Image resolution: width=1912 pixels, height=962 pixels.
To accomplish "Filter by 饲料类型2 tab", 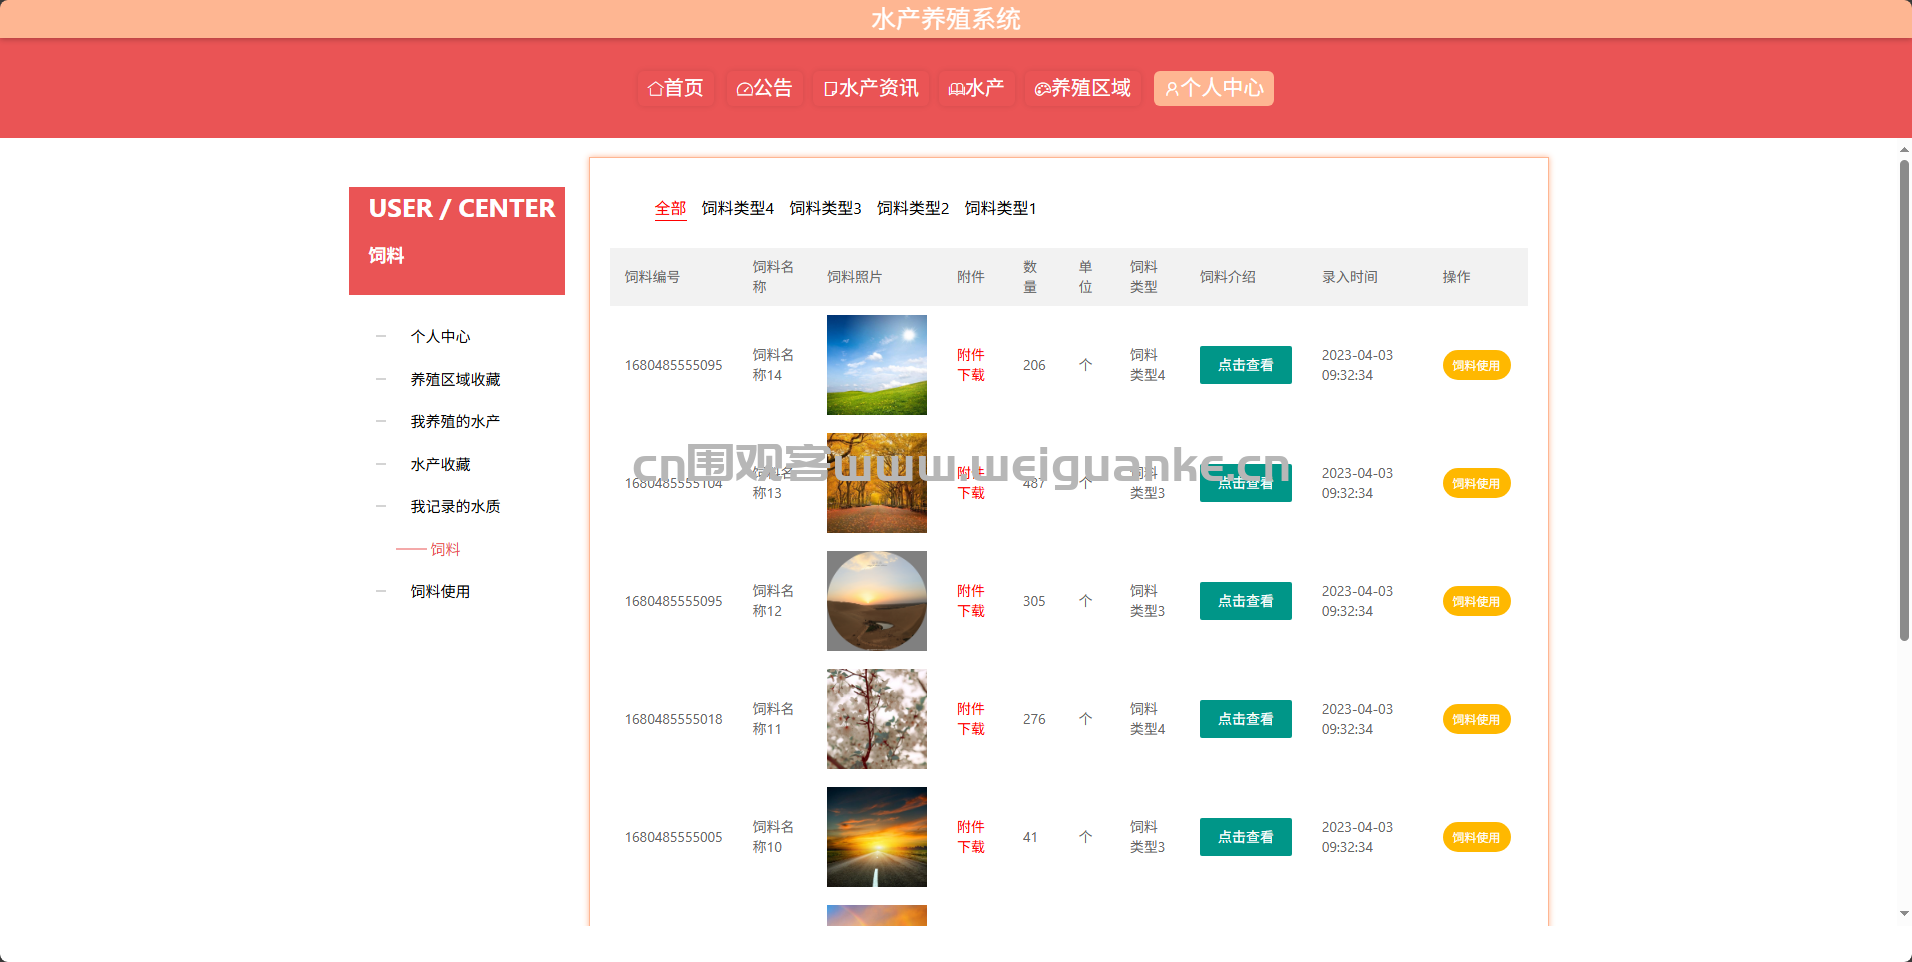I will click(x=913, y=208).
